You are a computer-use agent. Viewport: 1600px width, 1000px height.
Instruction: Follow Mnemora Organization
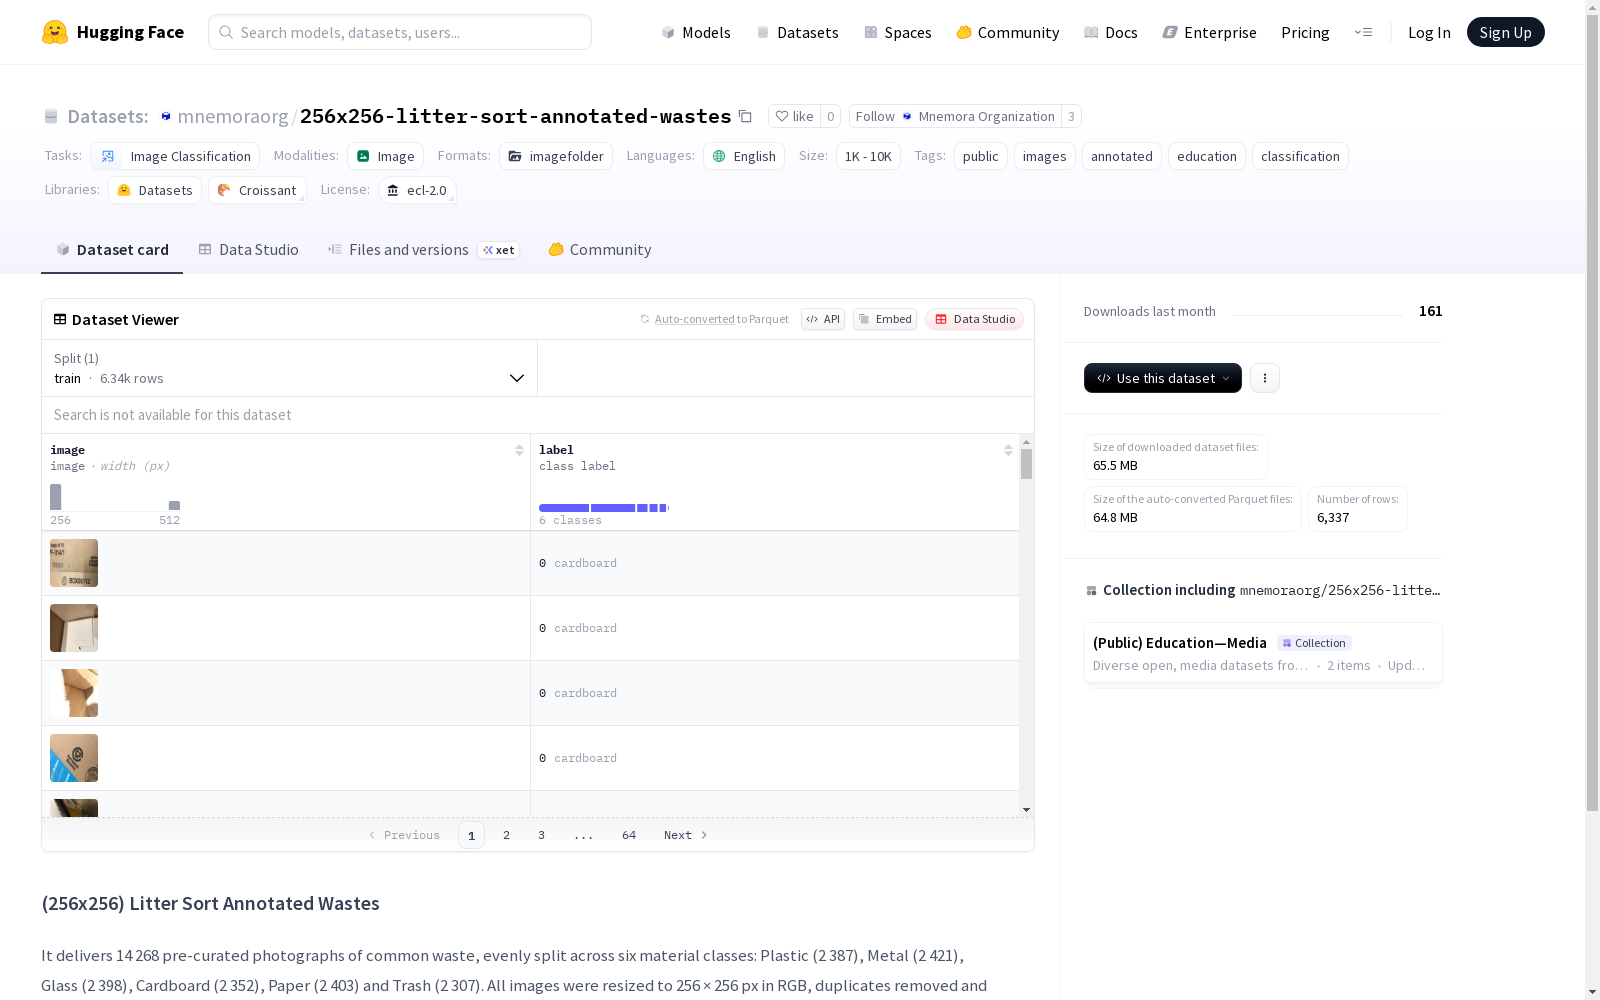(x=955, y=116)
